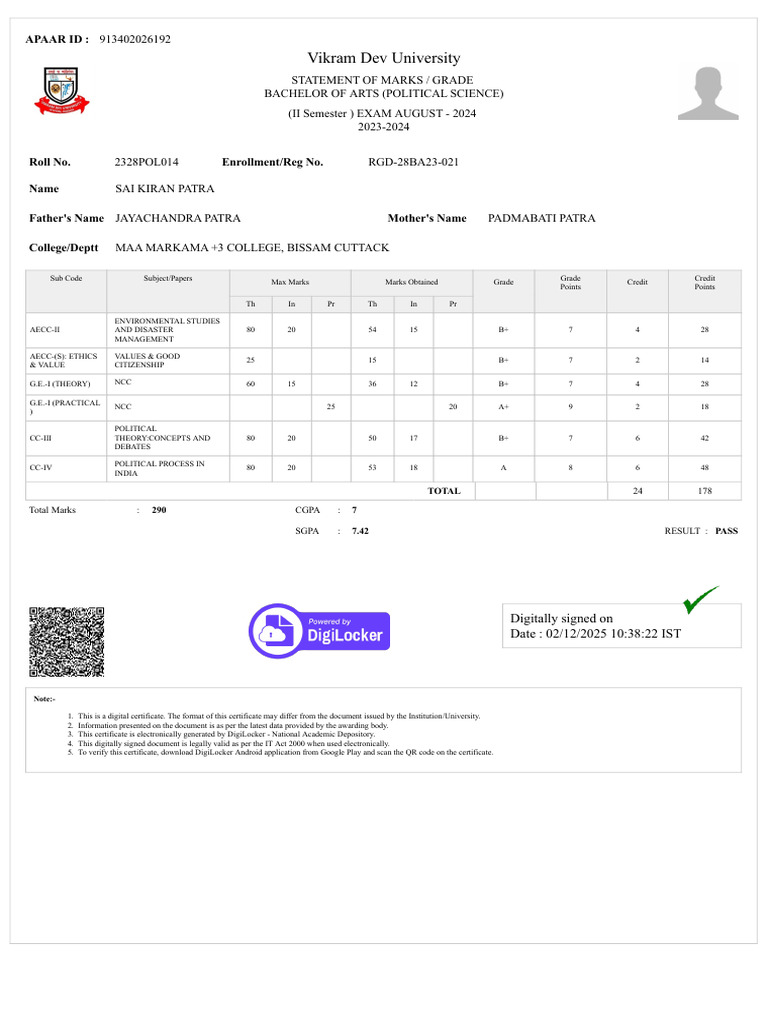Click the RESULT value PASS
The image size is (768, 1024).
point(726,531)
